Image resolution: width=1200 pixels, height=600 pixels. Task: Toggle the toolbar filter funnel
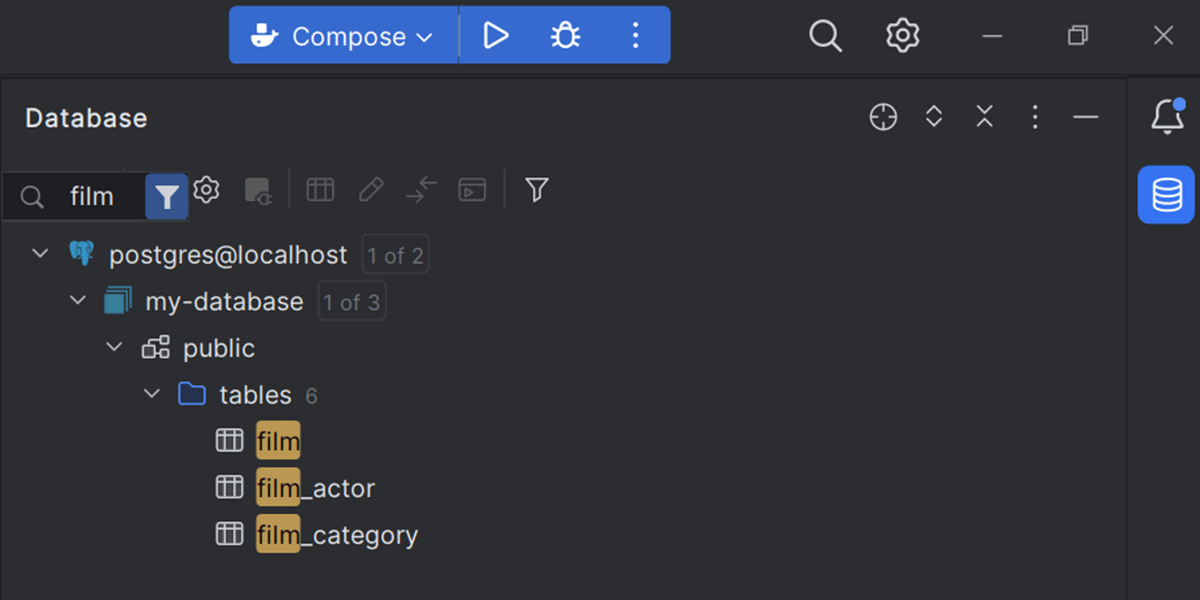(x=537, y=189)
